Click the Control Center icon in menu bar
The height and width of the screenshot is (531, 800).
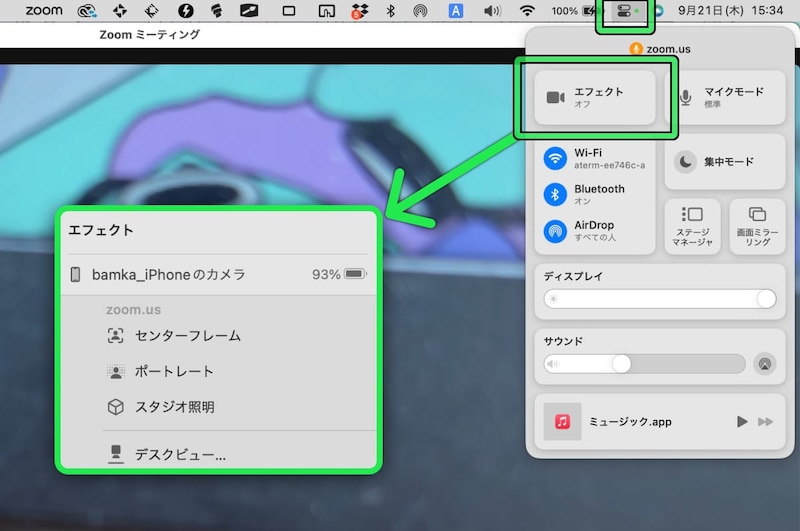point(622,11)
